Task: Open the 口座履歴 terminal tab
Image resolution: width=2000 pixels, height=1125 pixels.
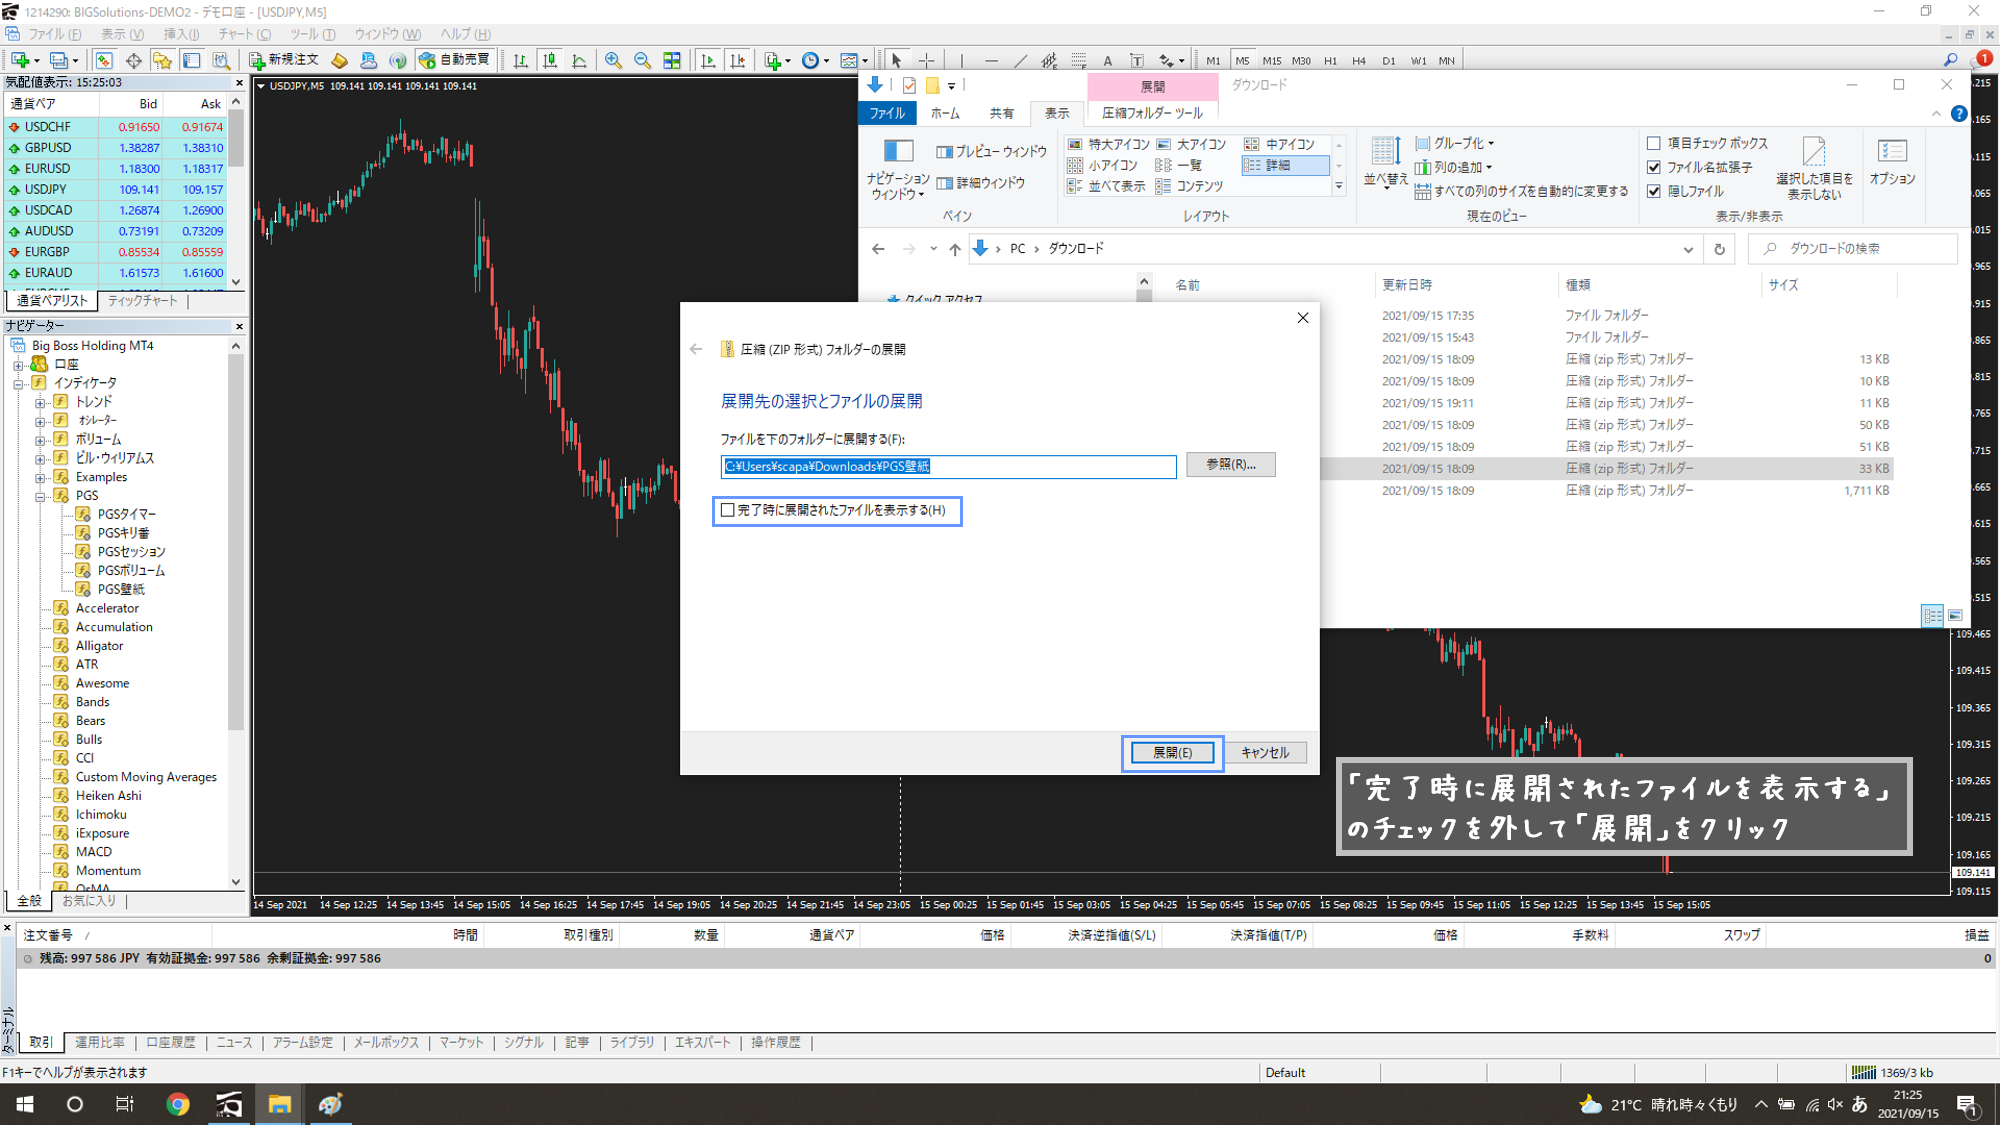Action: [170, 1042]
